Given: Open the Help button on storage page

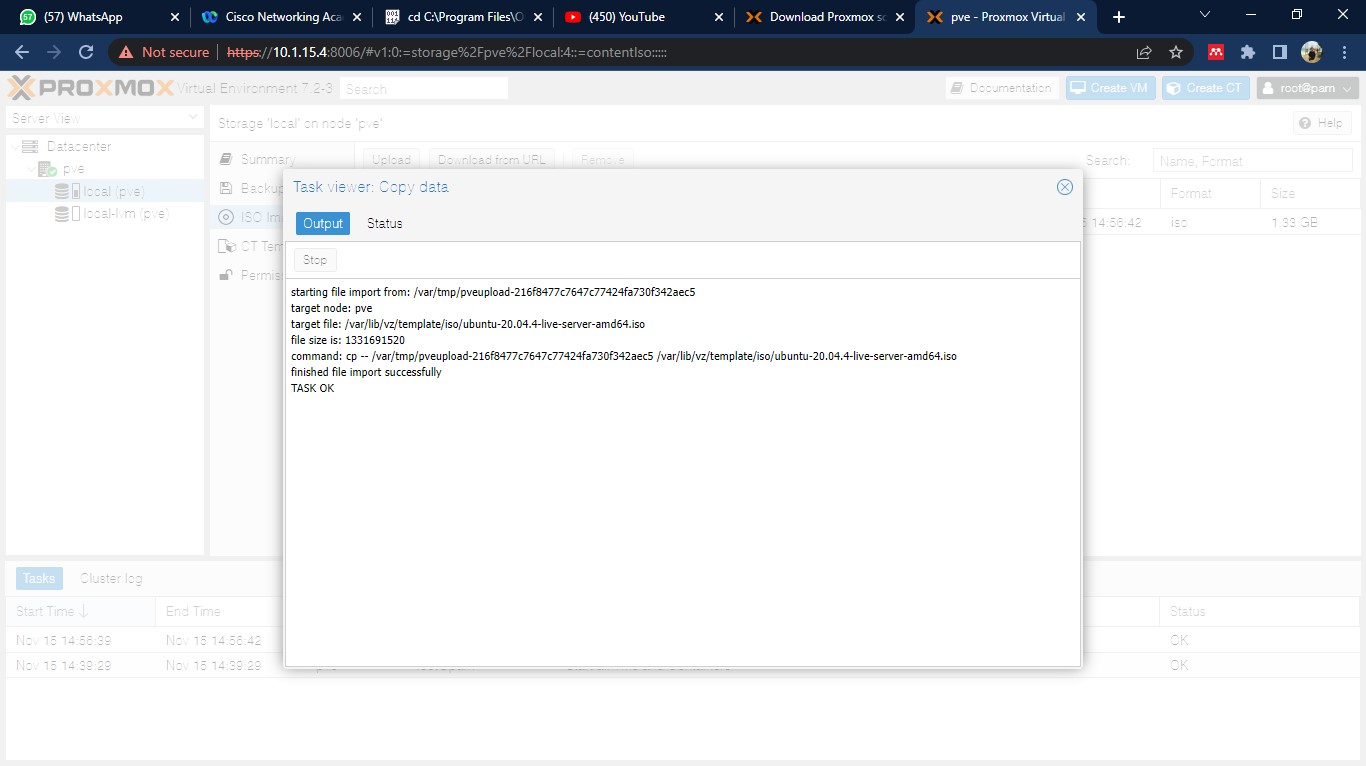Looking at the screenshot, I should [x=1321, y=122].
